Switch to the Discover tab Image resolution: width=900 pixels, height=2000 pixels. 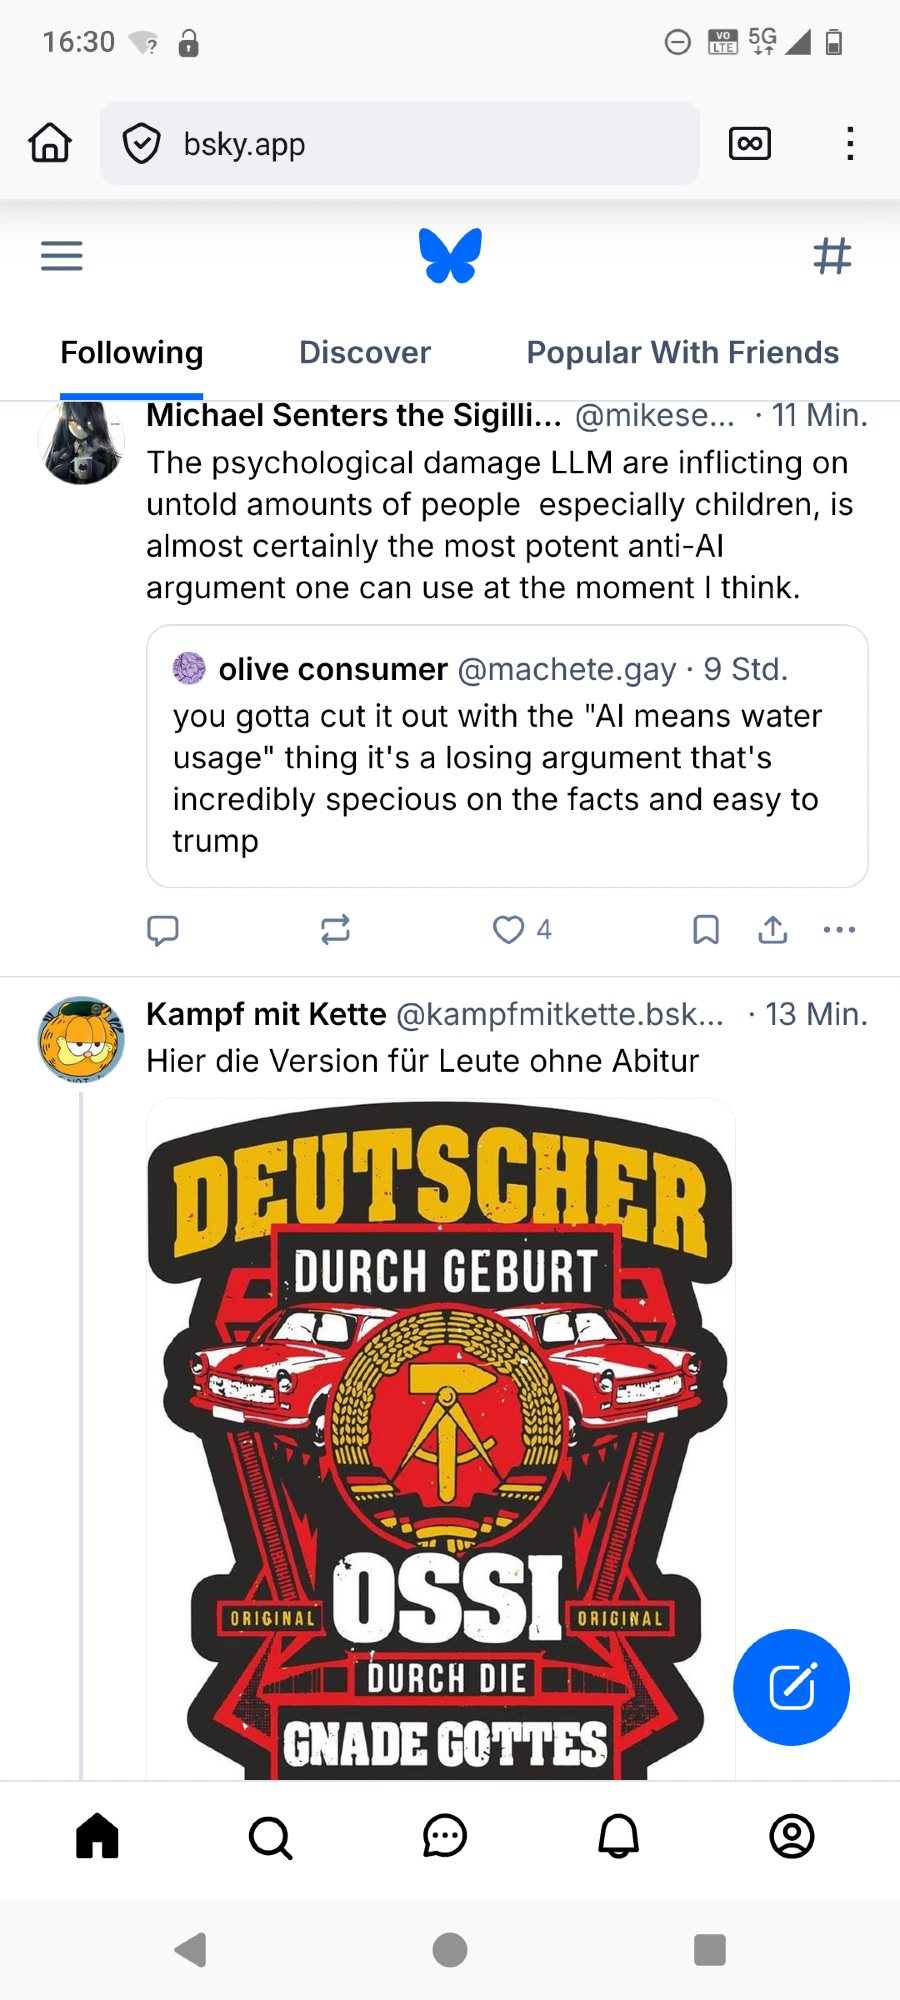point(365,353)
